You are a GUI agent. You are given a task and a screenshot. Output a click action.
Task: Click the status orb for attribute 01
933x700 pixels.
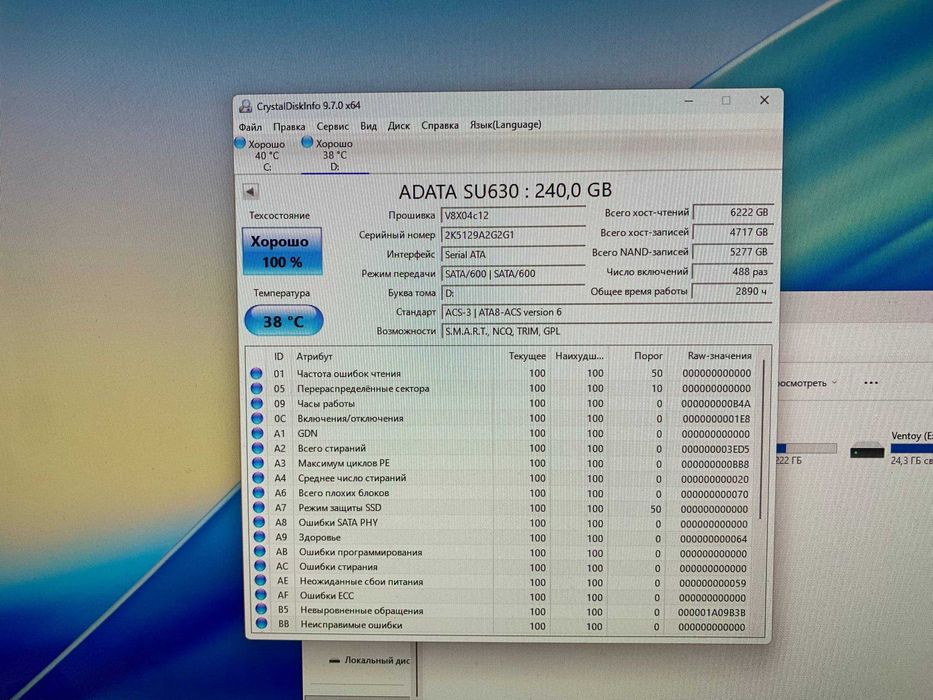[256, 373]
